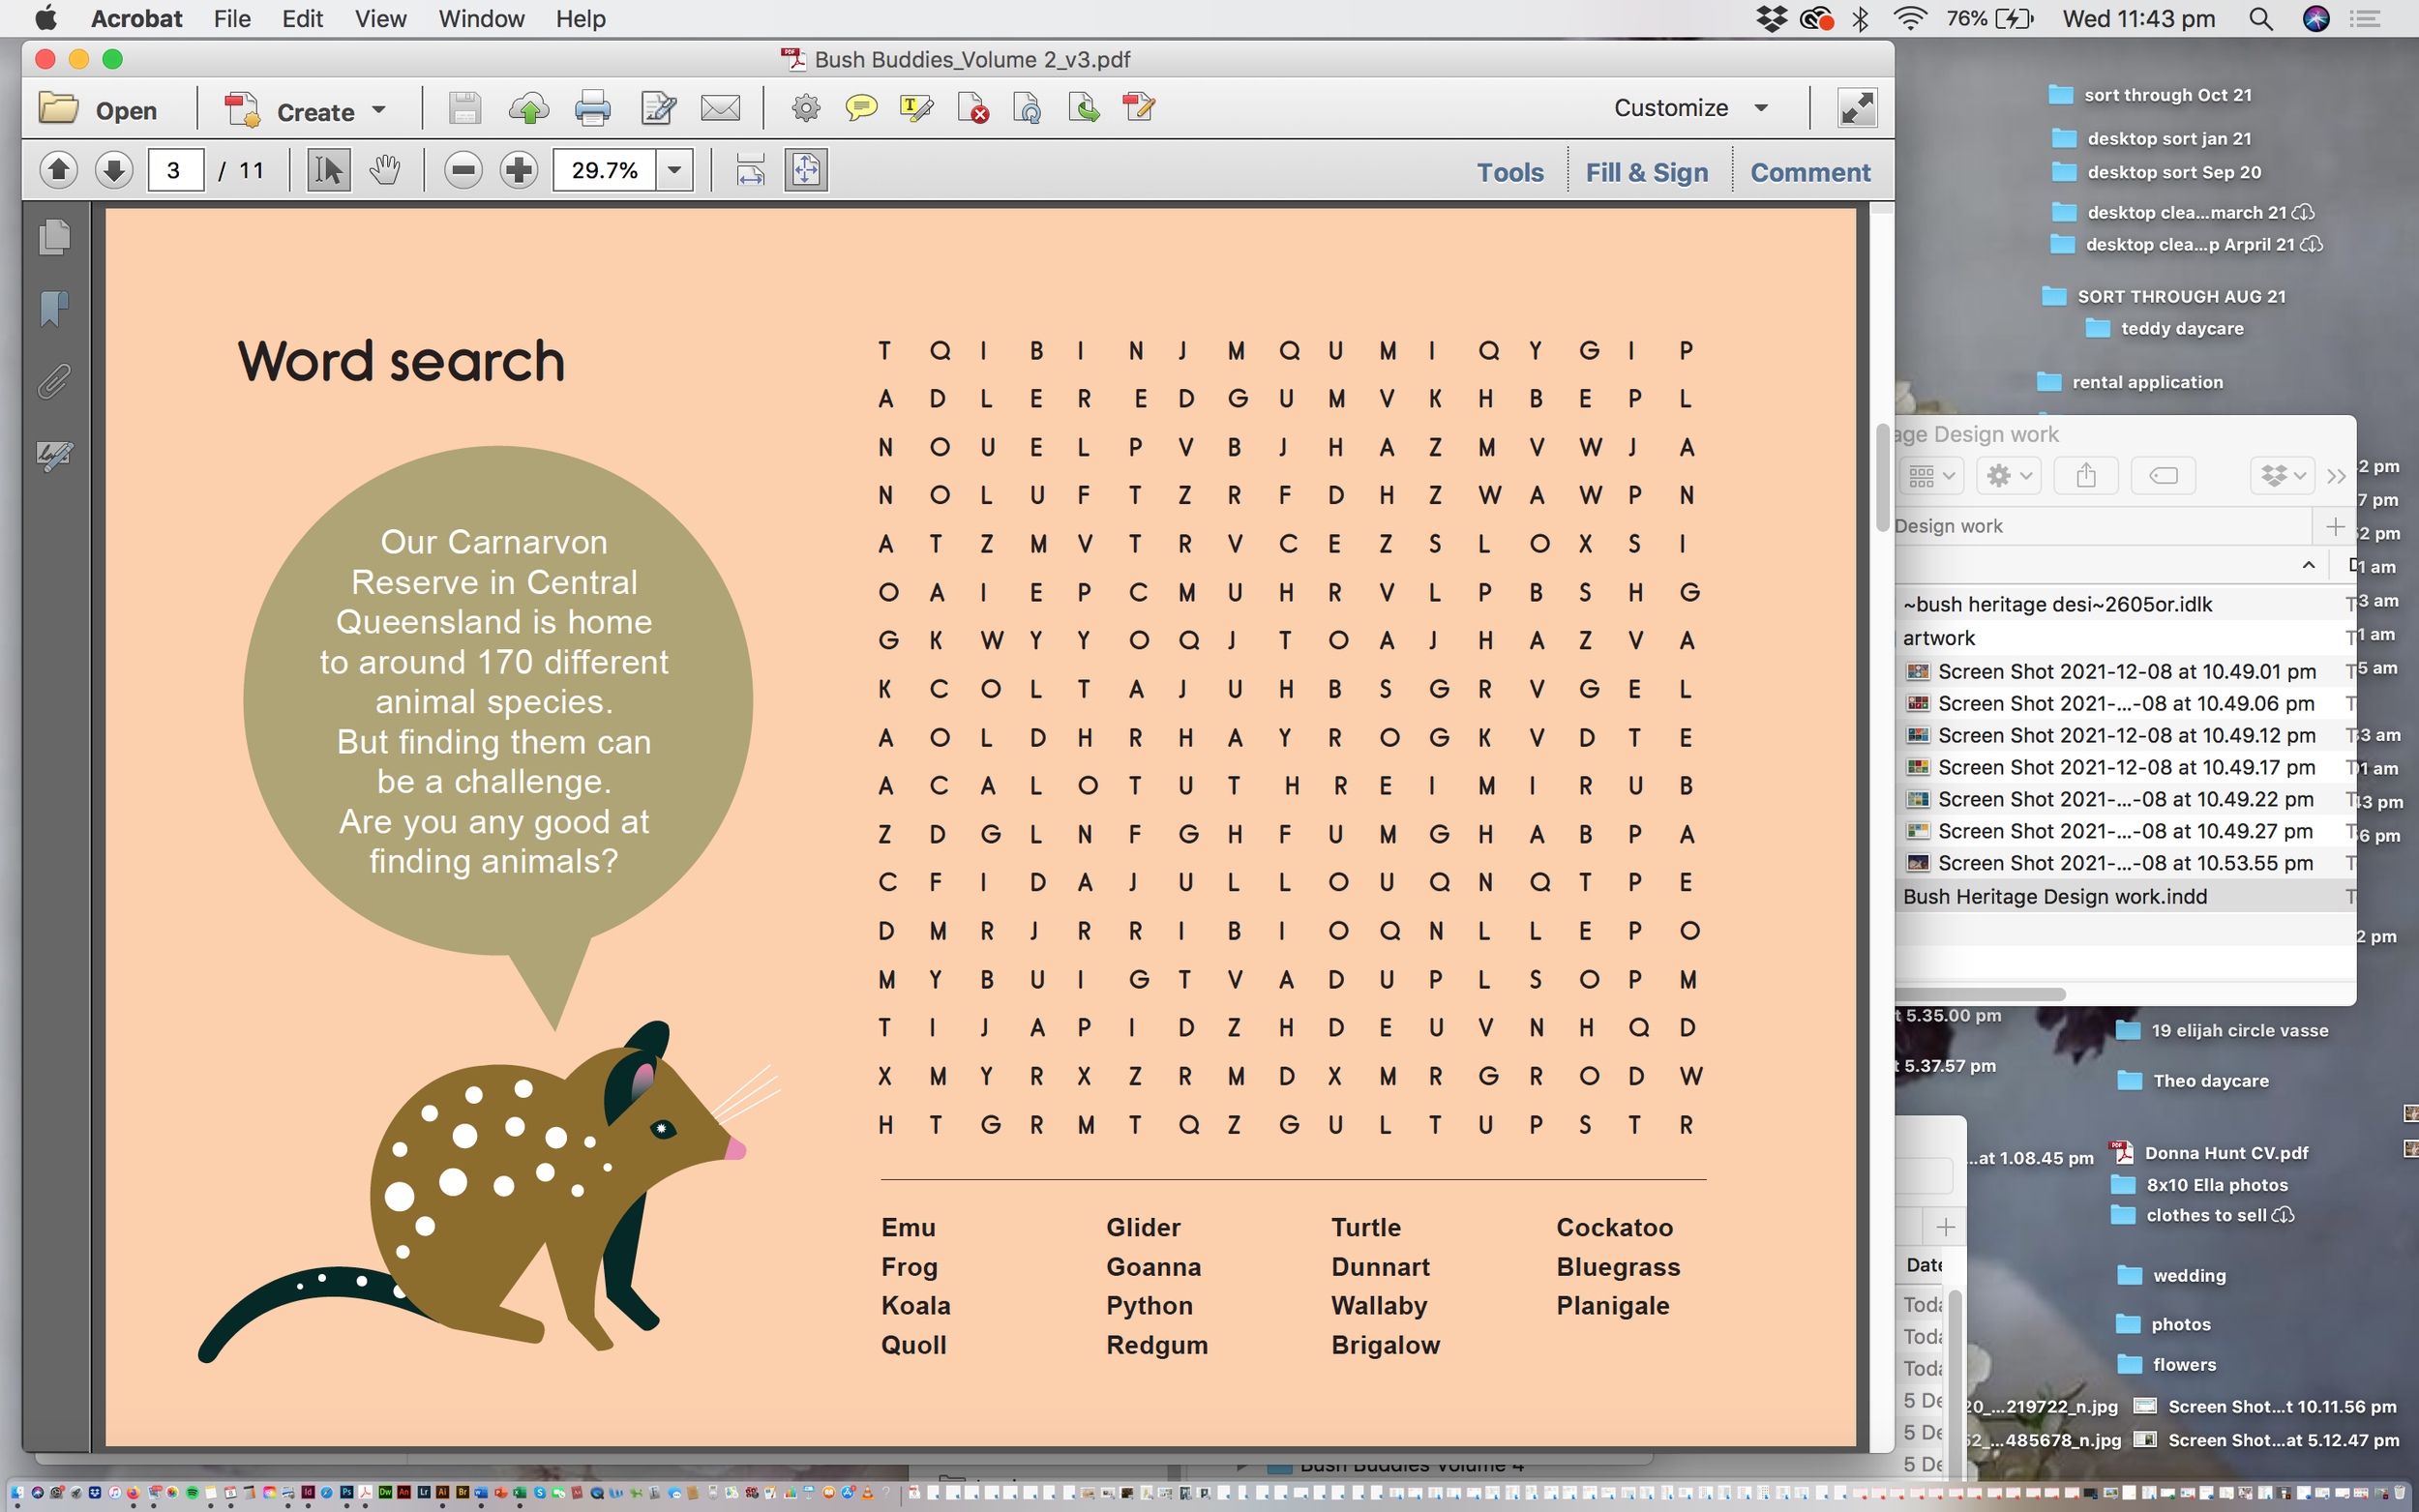Go to next page arrow
Viewport: 2419px width, 1512px height.
pyautogui.click(x=114, y=170)
